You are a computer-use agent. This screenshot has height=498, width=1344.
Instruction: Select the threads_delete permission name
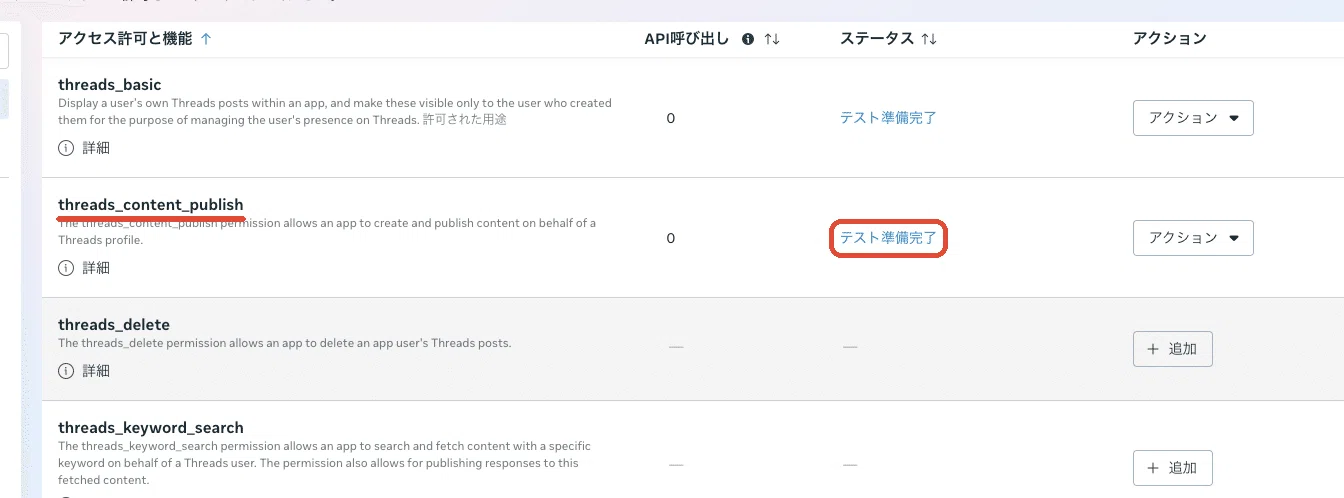click(x=114, y=325)
